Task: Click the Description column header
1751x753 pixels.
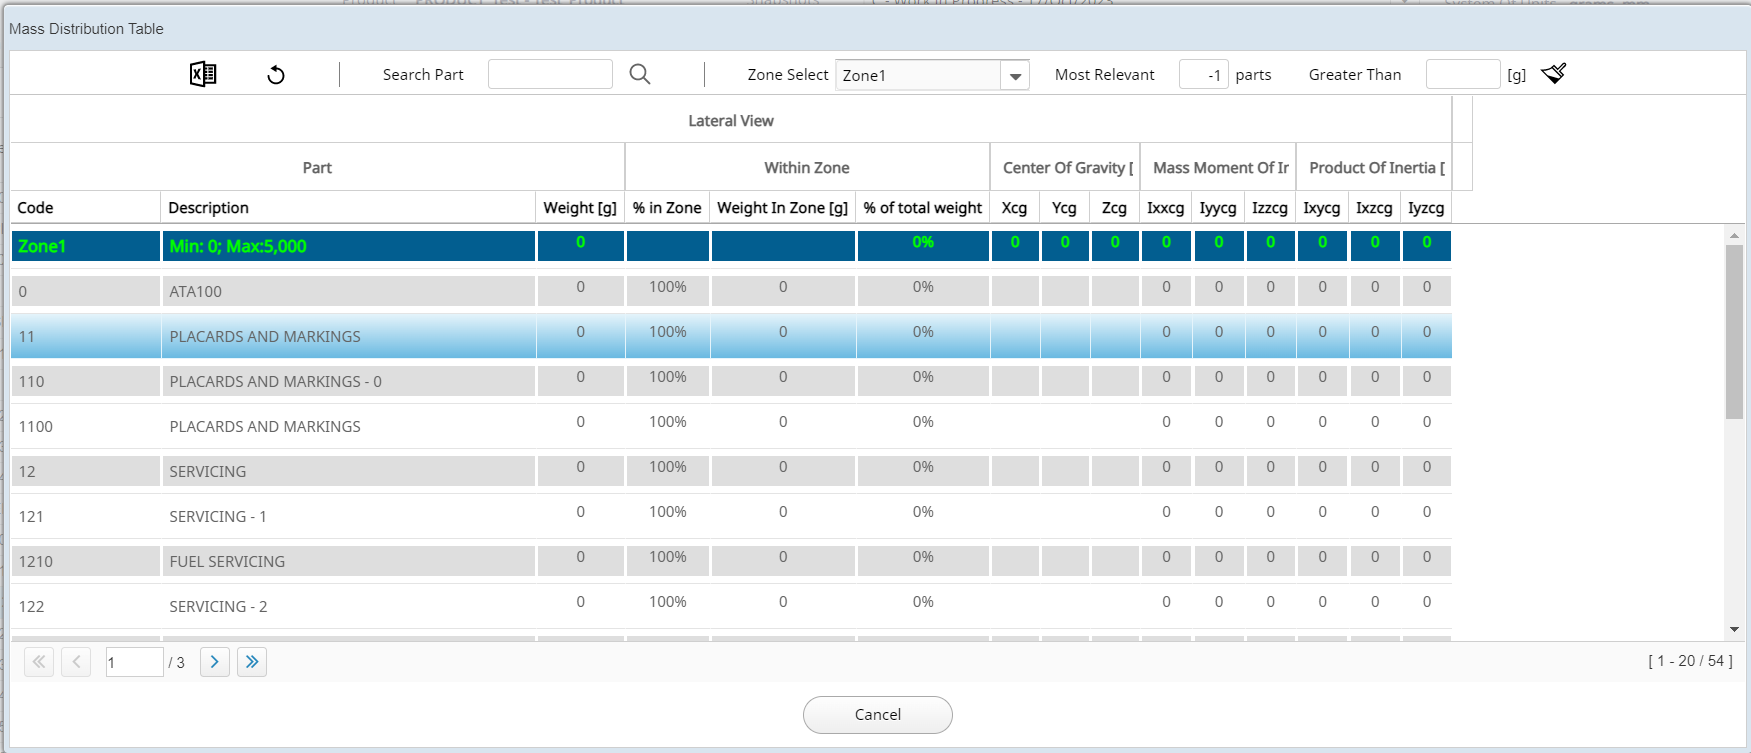Action: pyautogui.click(x=208, y=208)
